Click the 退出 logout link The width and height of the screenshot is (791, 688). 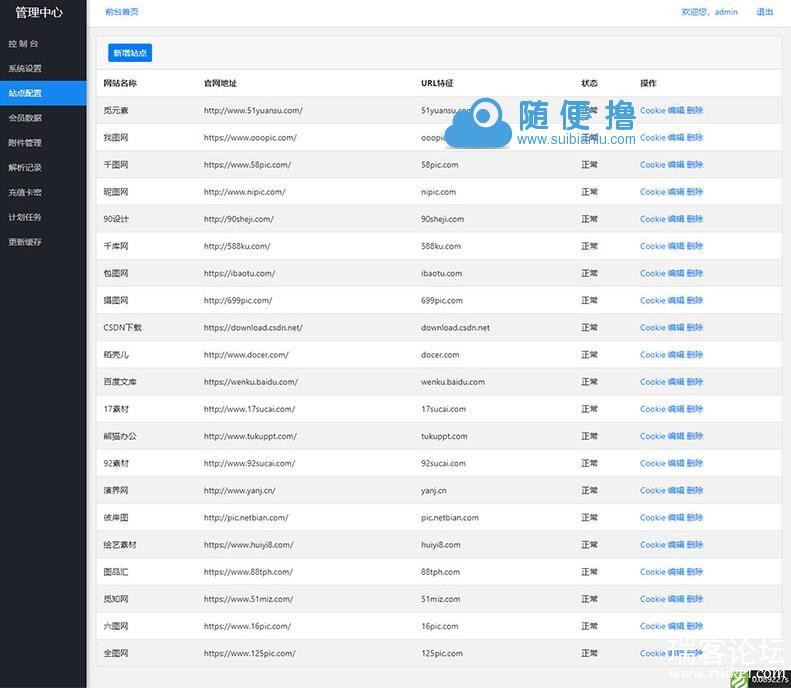tap(764, 12)
